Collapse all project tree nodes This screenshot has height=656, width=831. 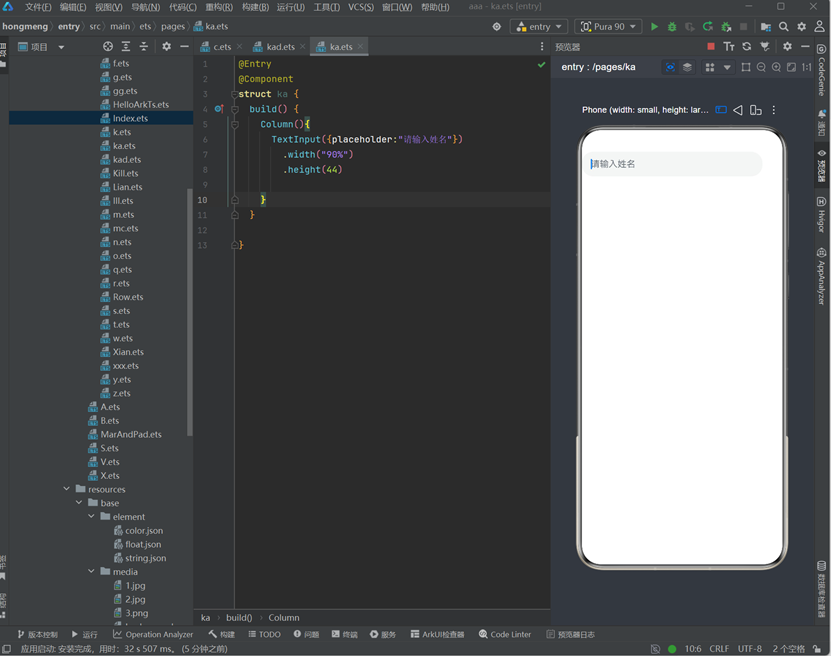pyautogui.click(x=144, y=47)
